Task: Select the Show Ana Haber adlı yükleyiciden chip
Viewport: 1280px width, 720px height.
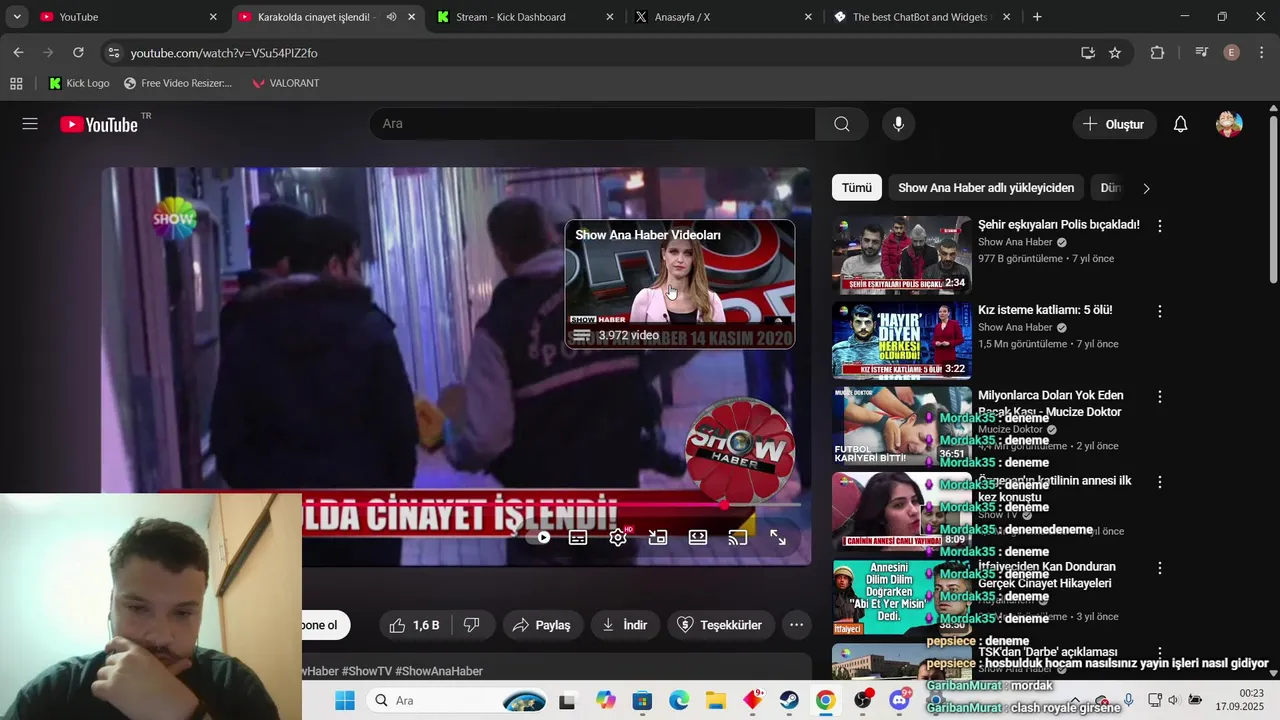Action: click(986, 188)
